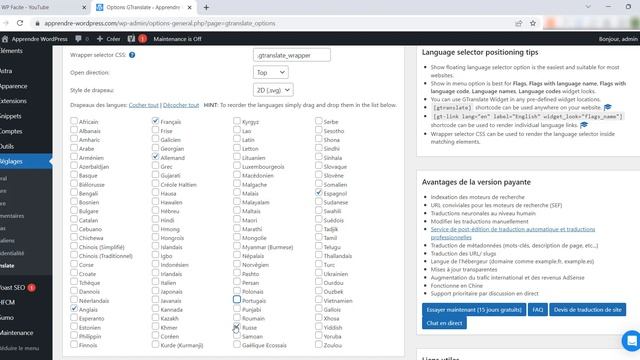Check the Turc language checkbox
The width and height of the screenshot is (640, 360).
[x=318, y=264]
